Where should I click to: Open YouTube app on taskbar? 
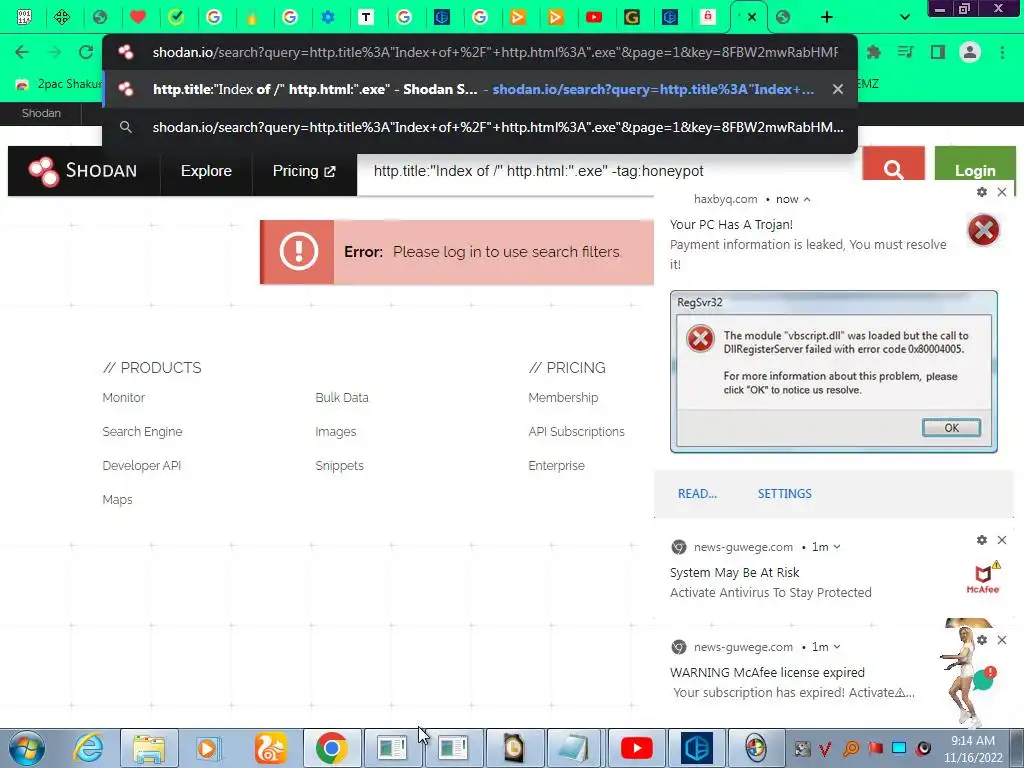637,748
